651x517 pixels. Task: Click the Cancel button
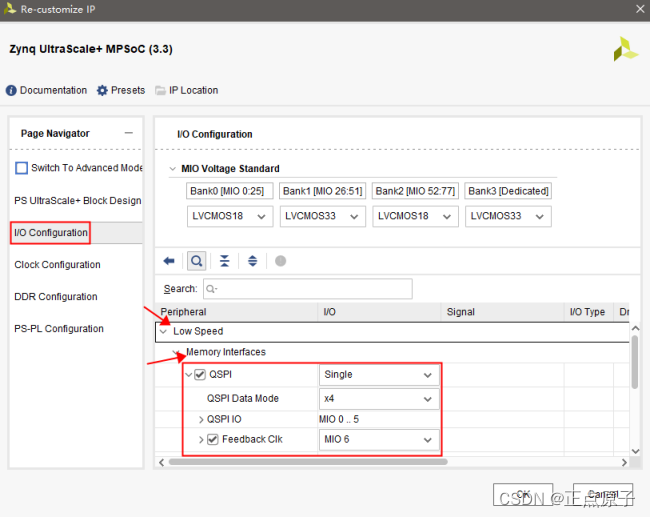point(603,494)
